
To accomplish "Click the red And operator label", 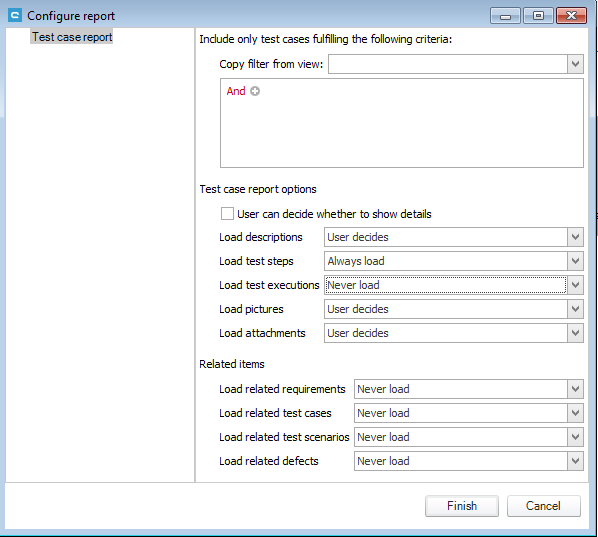I will [x=236, y=91].
